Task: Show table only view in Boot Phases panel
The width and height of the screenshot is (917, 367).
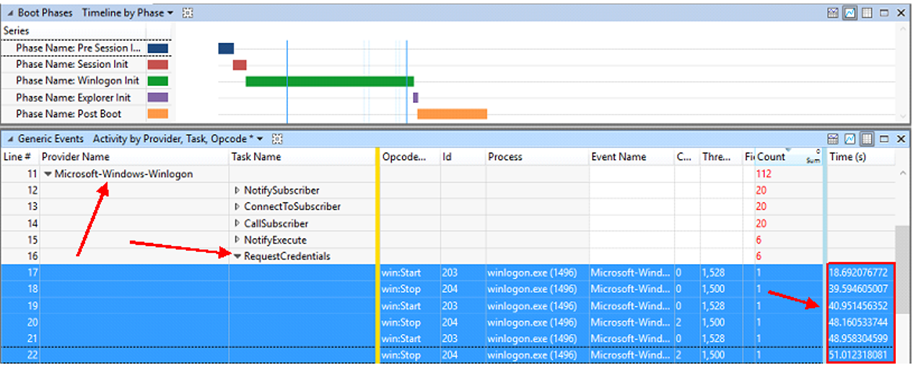Action: (x=867, y=13)
